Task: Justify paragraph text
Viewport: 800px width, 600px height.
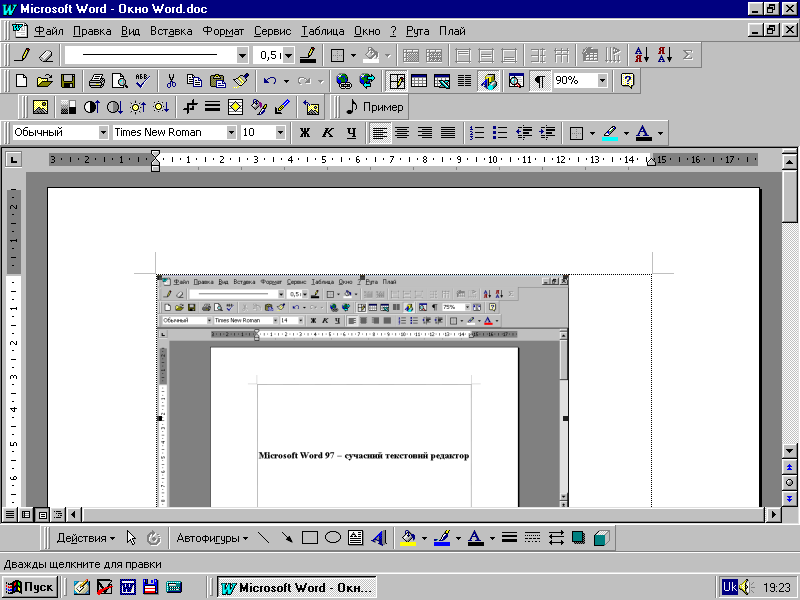Action: (x=448, y=133)
